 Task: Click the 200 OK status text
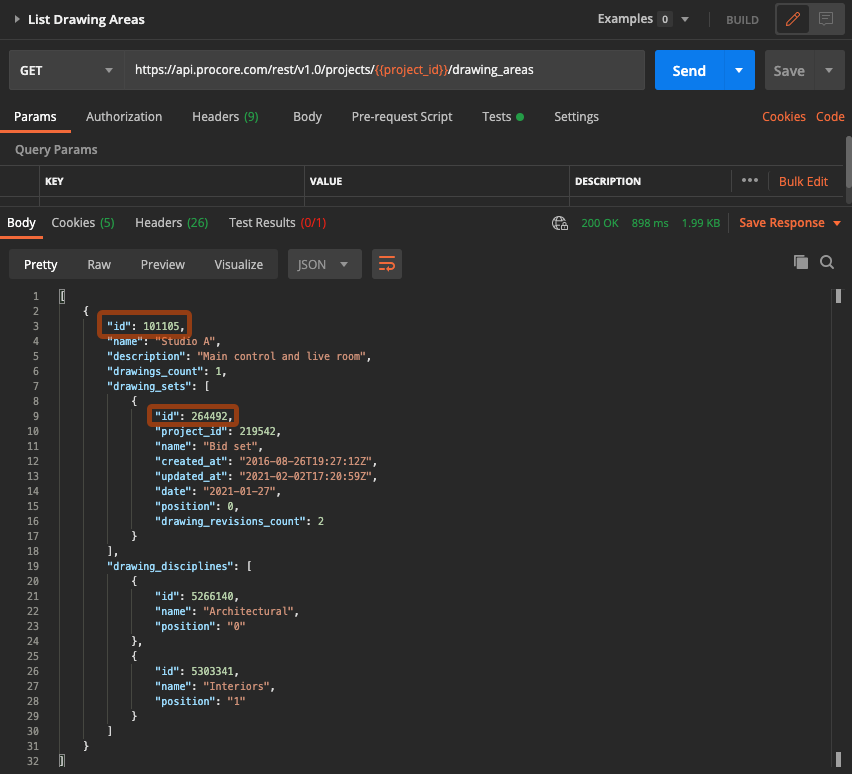pos(600,223)
